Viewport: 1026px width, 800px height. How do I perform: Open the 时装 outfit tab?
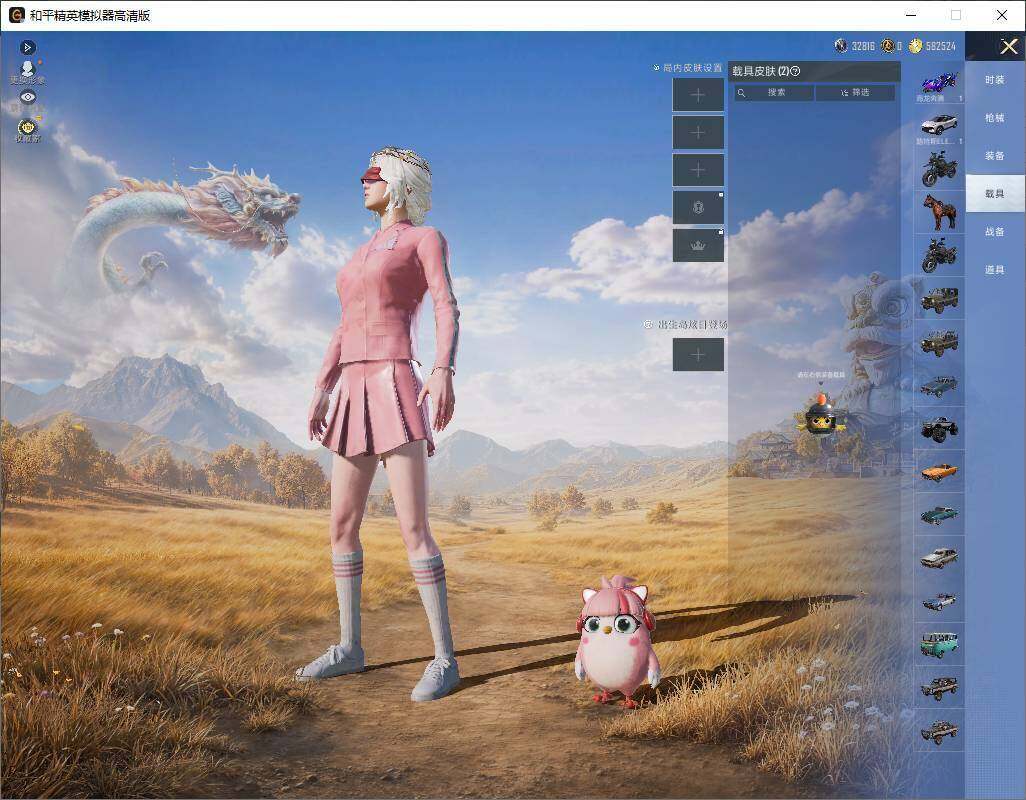click(x=995, y=80)
